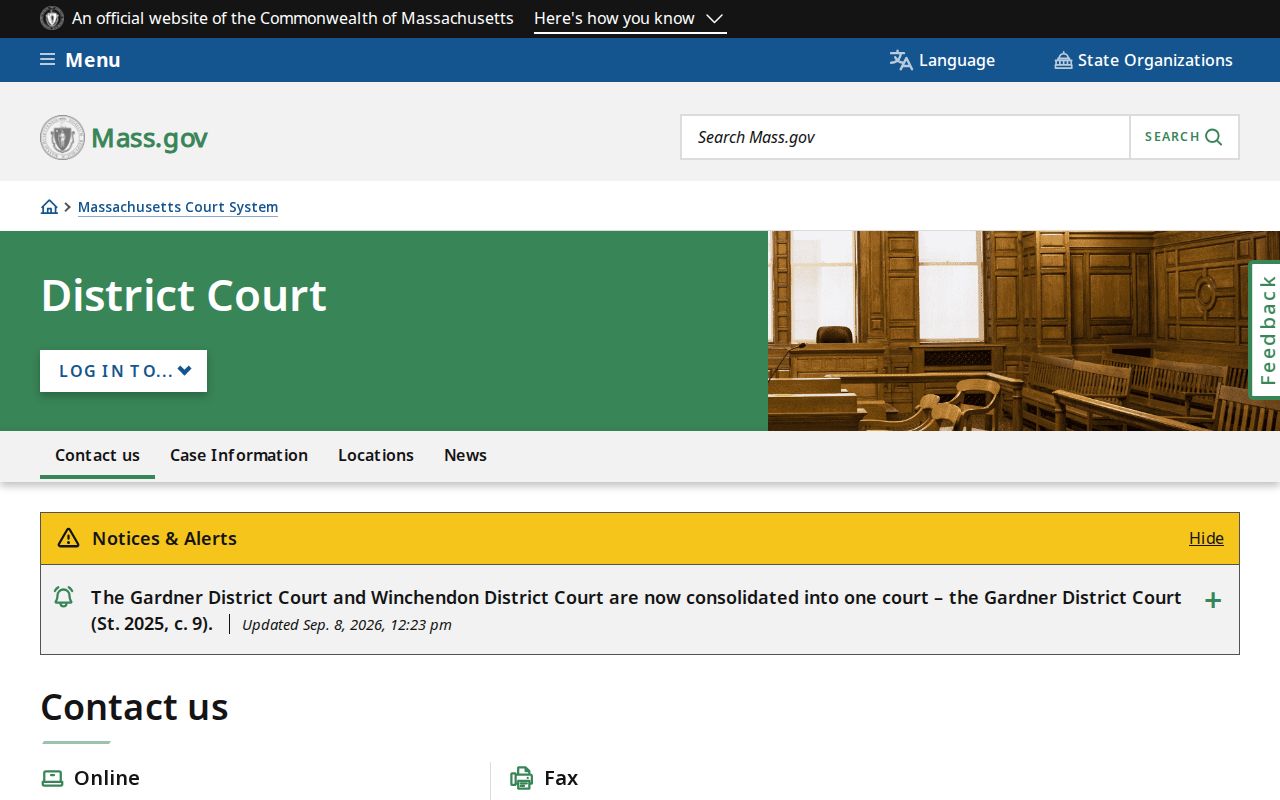Expand the LOG IN TO... dropdown
The height and width of the screenshot is (800, 1280).
coord(123,371)
